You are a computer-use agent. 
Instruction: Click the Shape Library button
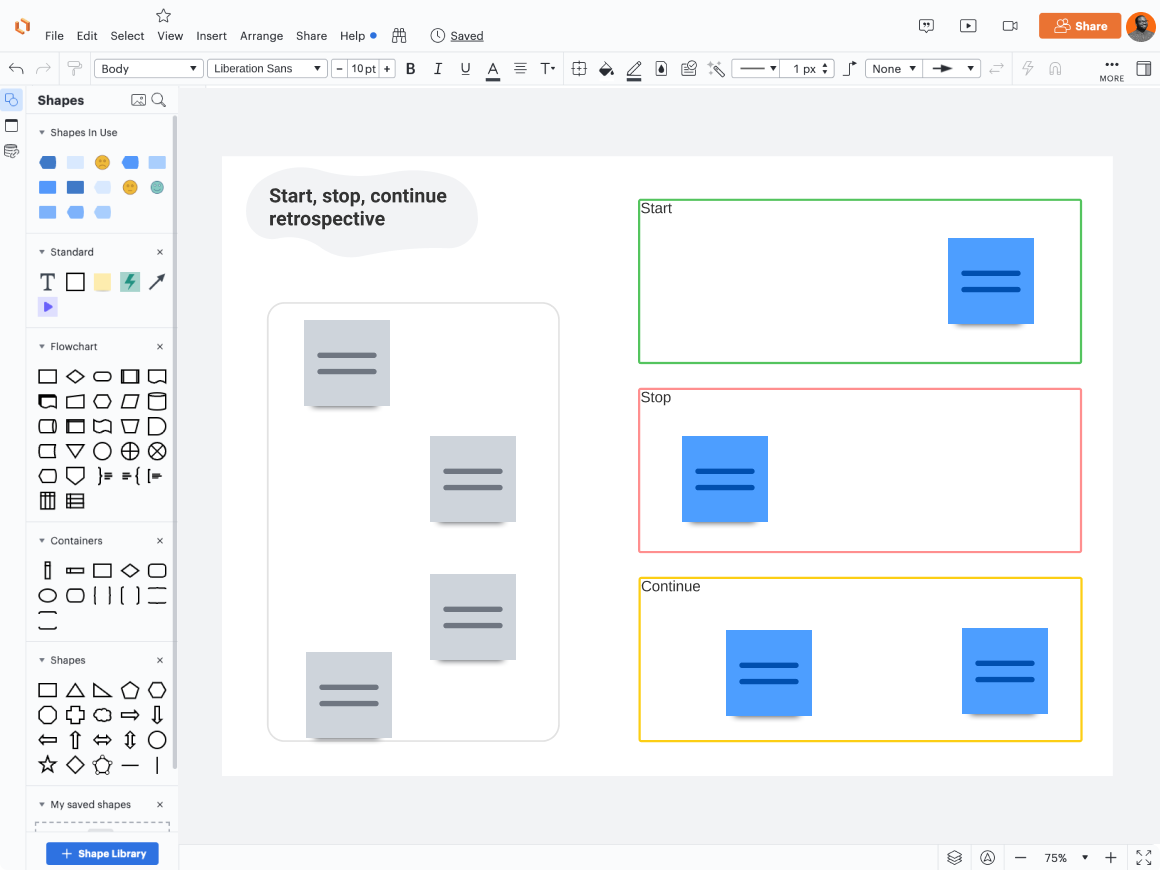point(102,853)
